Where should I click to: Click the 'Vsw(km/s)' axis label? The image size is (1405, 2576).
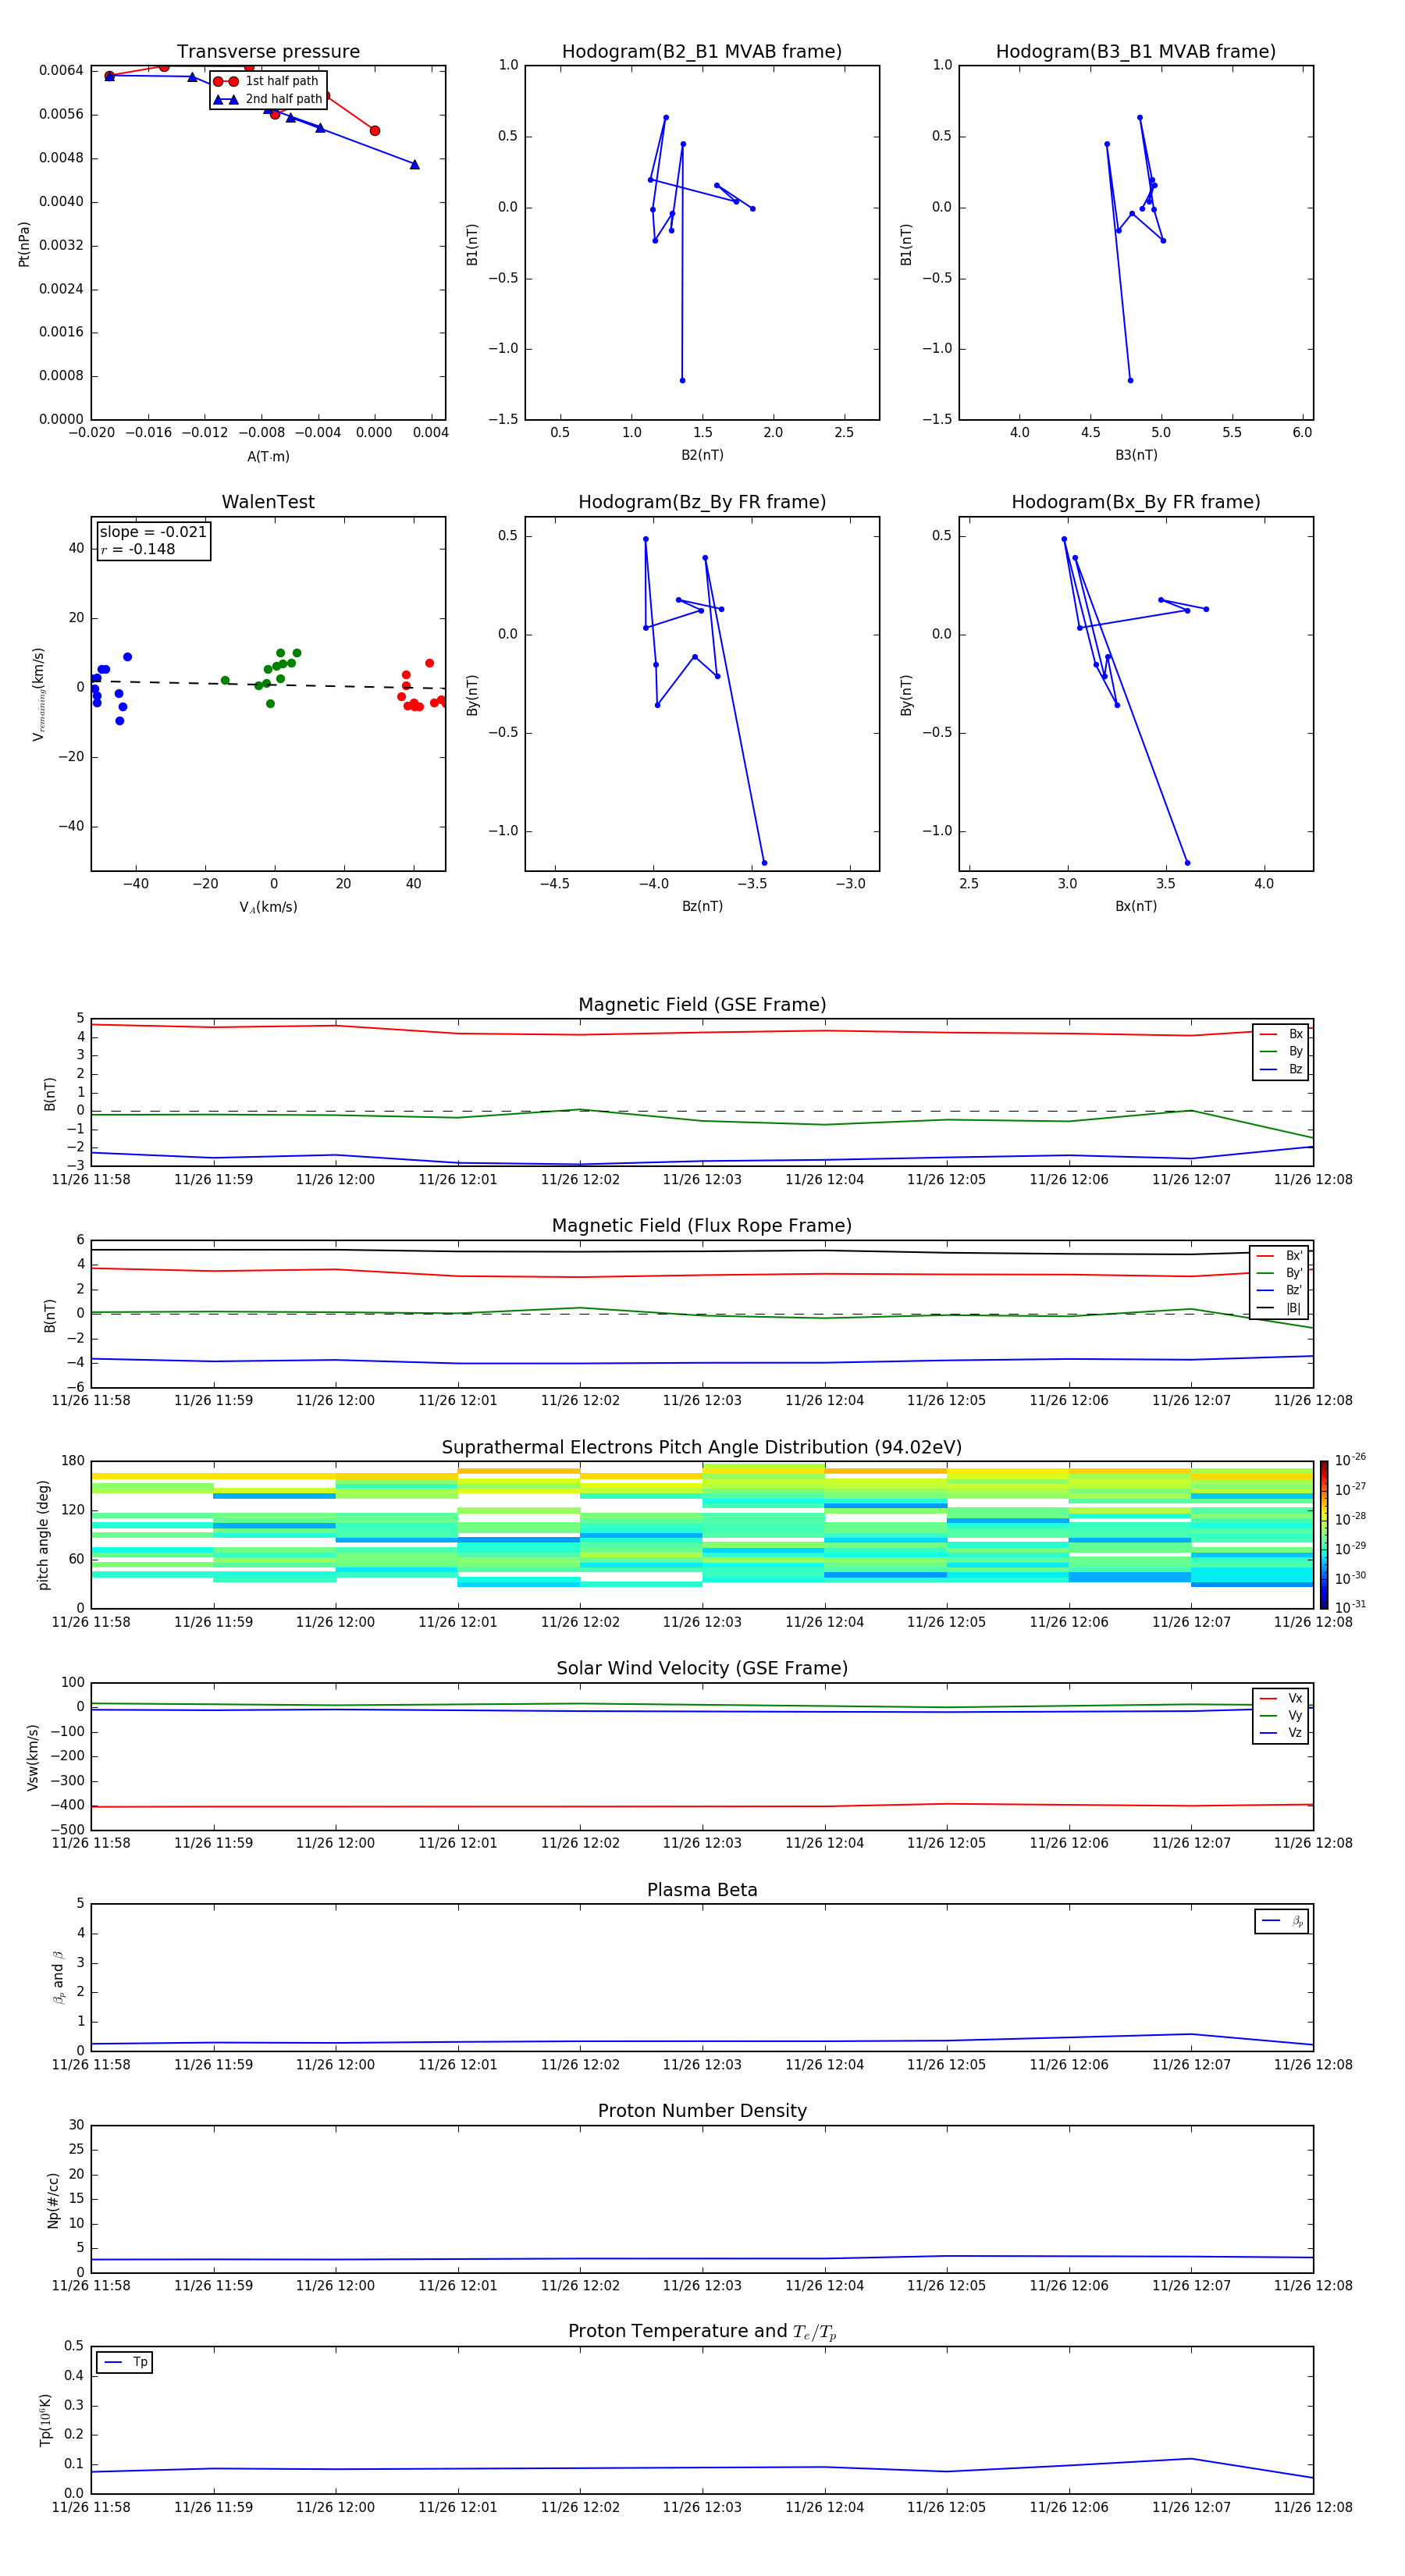[x=32, y=1757]
